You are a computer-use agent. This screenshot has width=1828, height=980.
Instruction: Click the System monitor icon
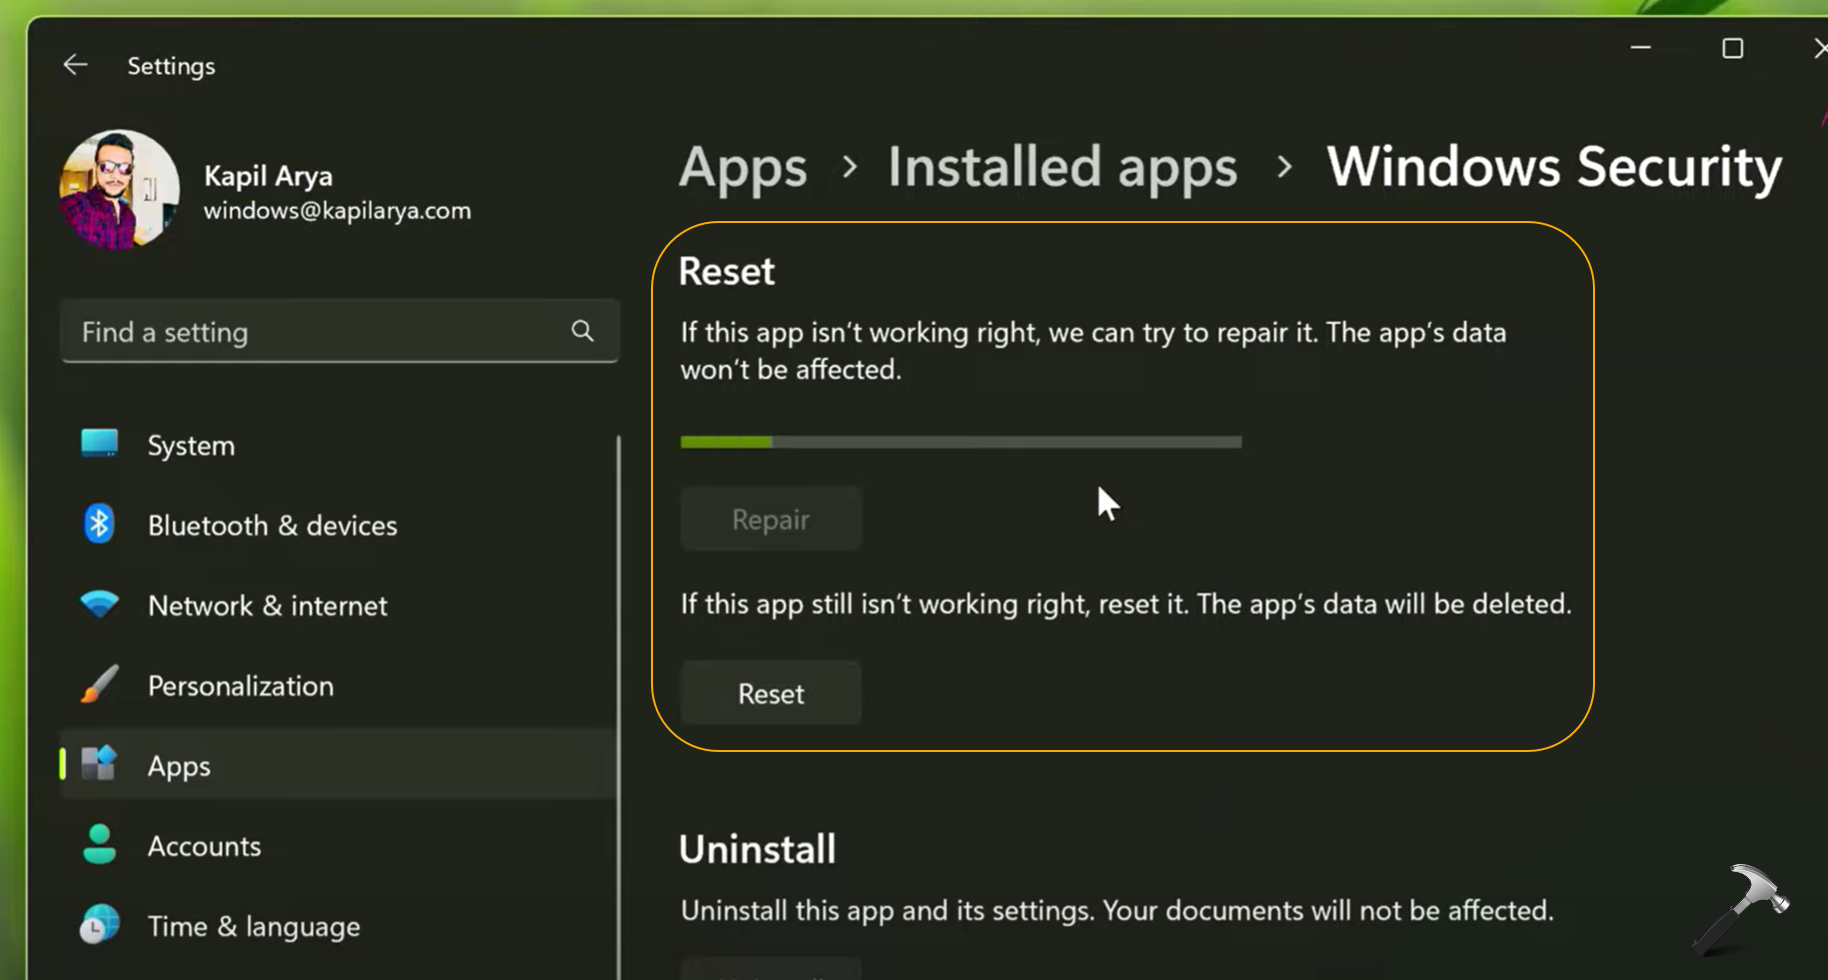pos(99,444)
